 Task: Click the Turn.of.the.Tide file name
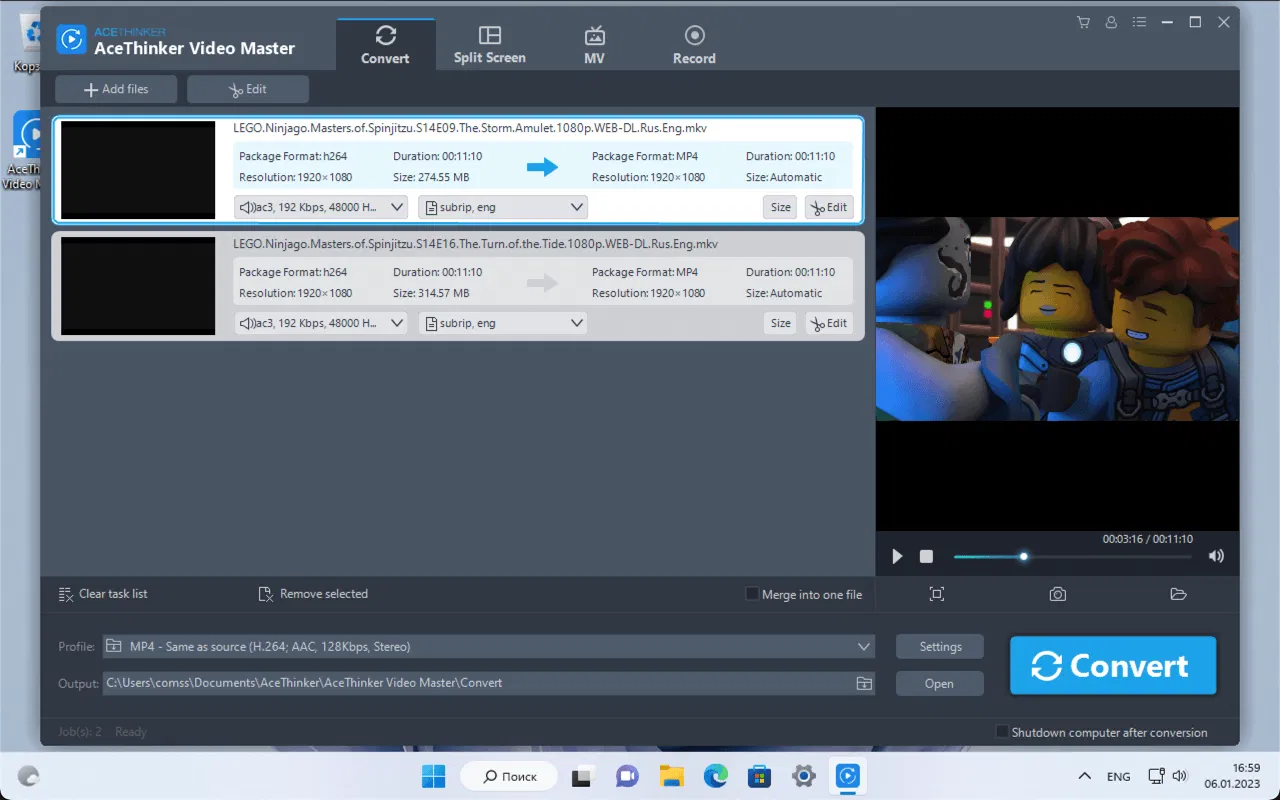(x=475, y=244)
